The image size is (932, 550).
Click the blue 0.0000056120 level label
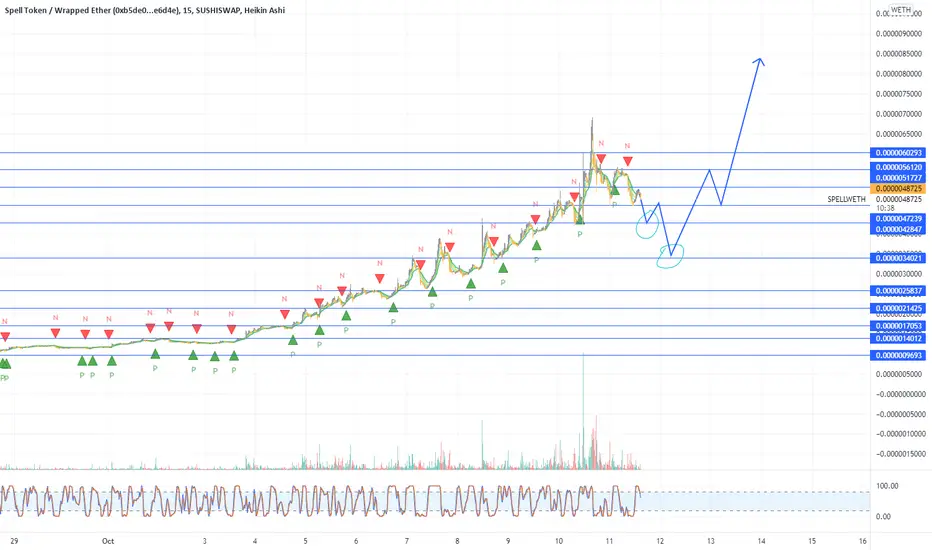click(898, 168)
